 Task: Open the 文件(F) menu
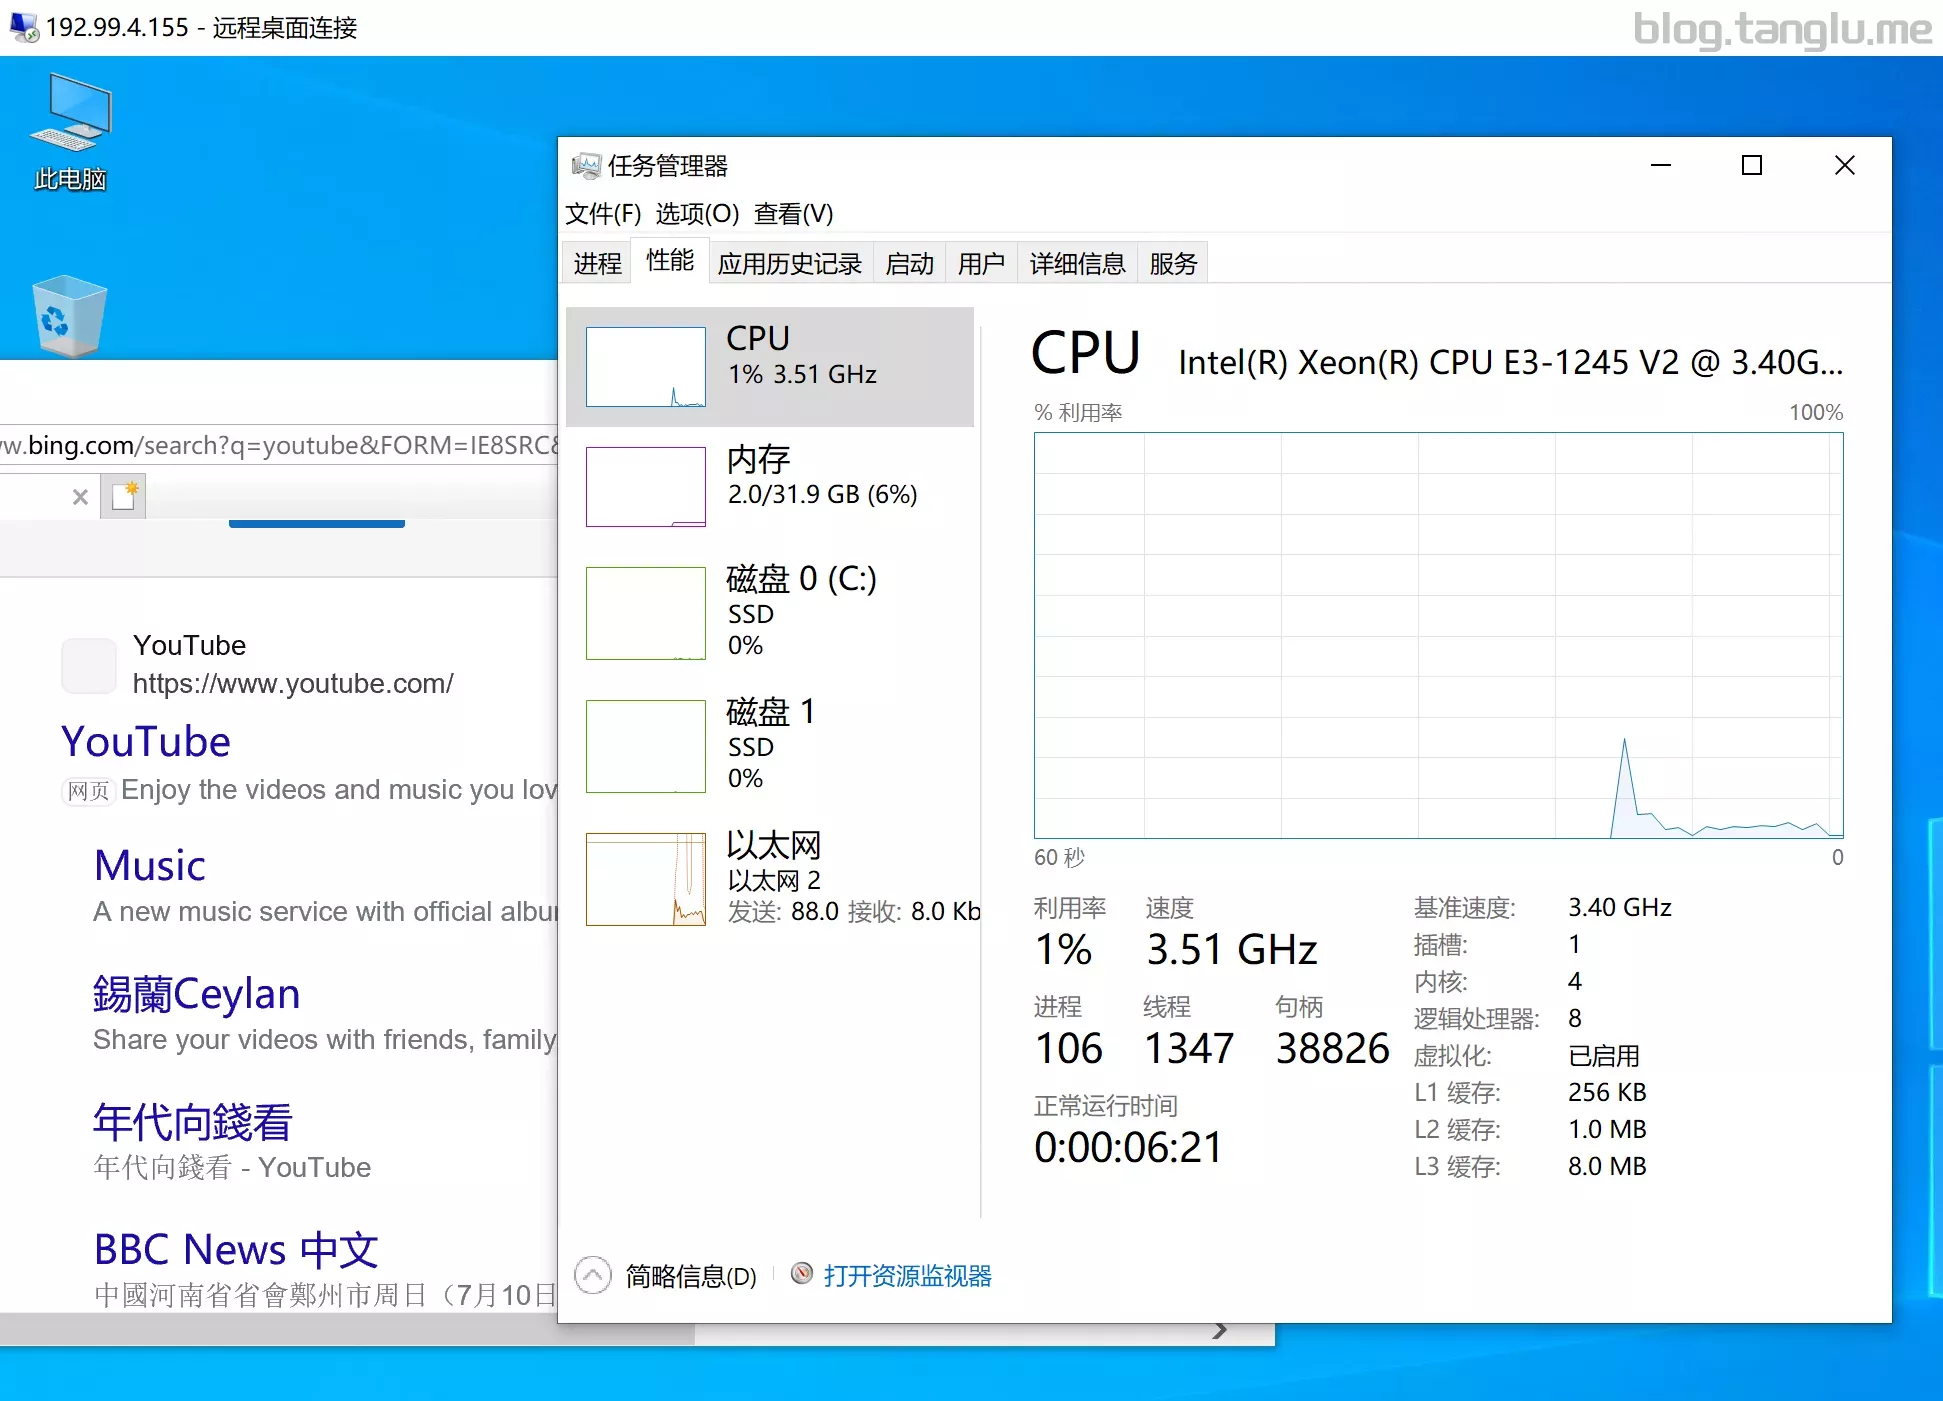[602, 214]
